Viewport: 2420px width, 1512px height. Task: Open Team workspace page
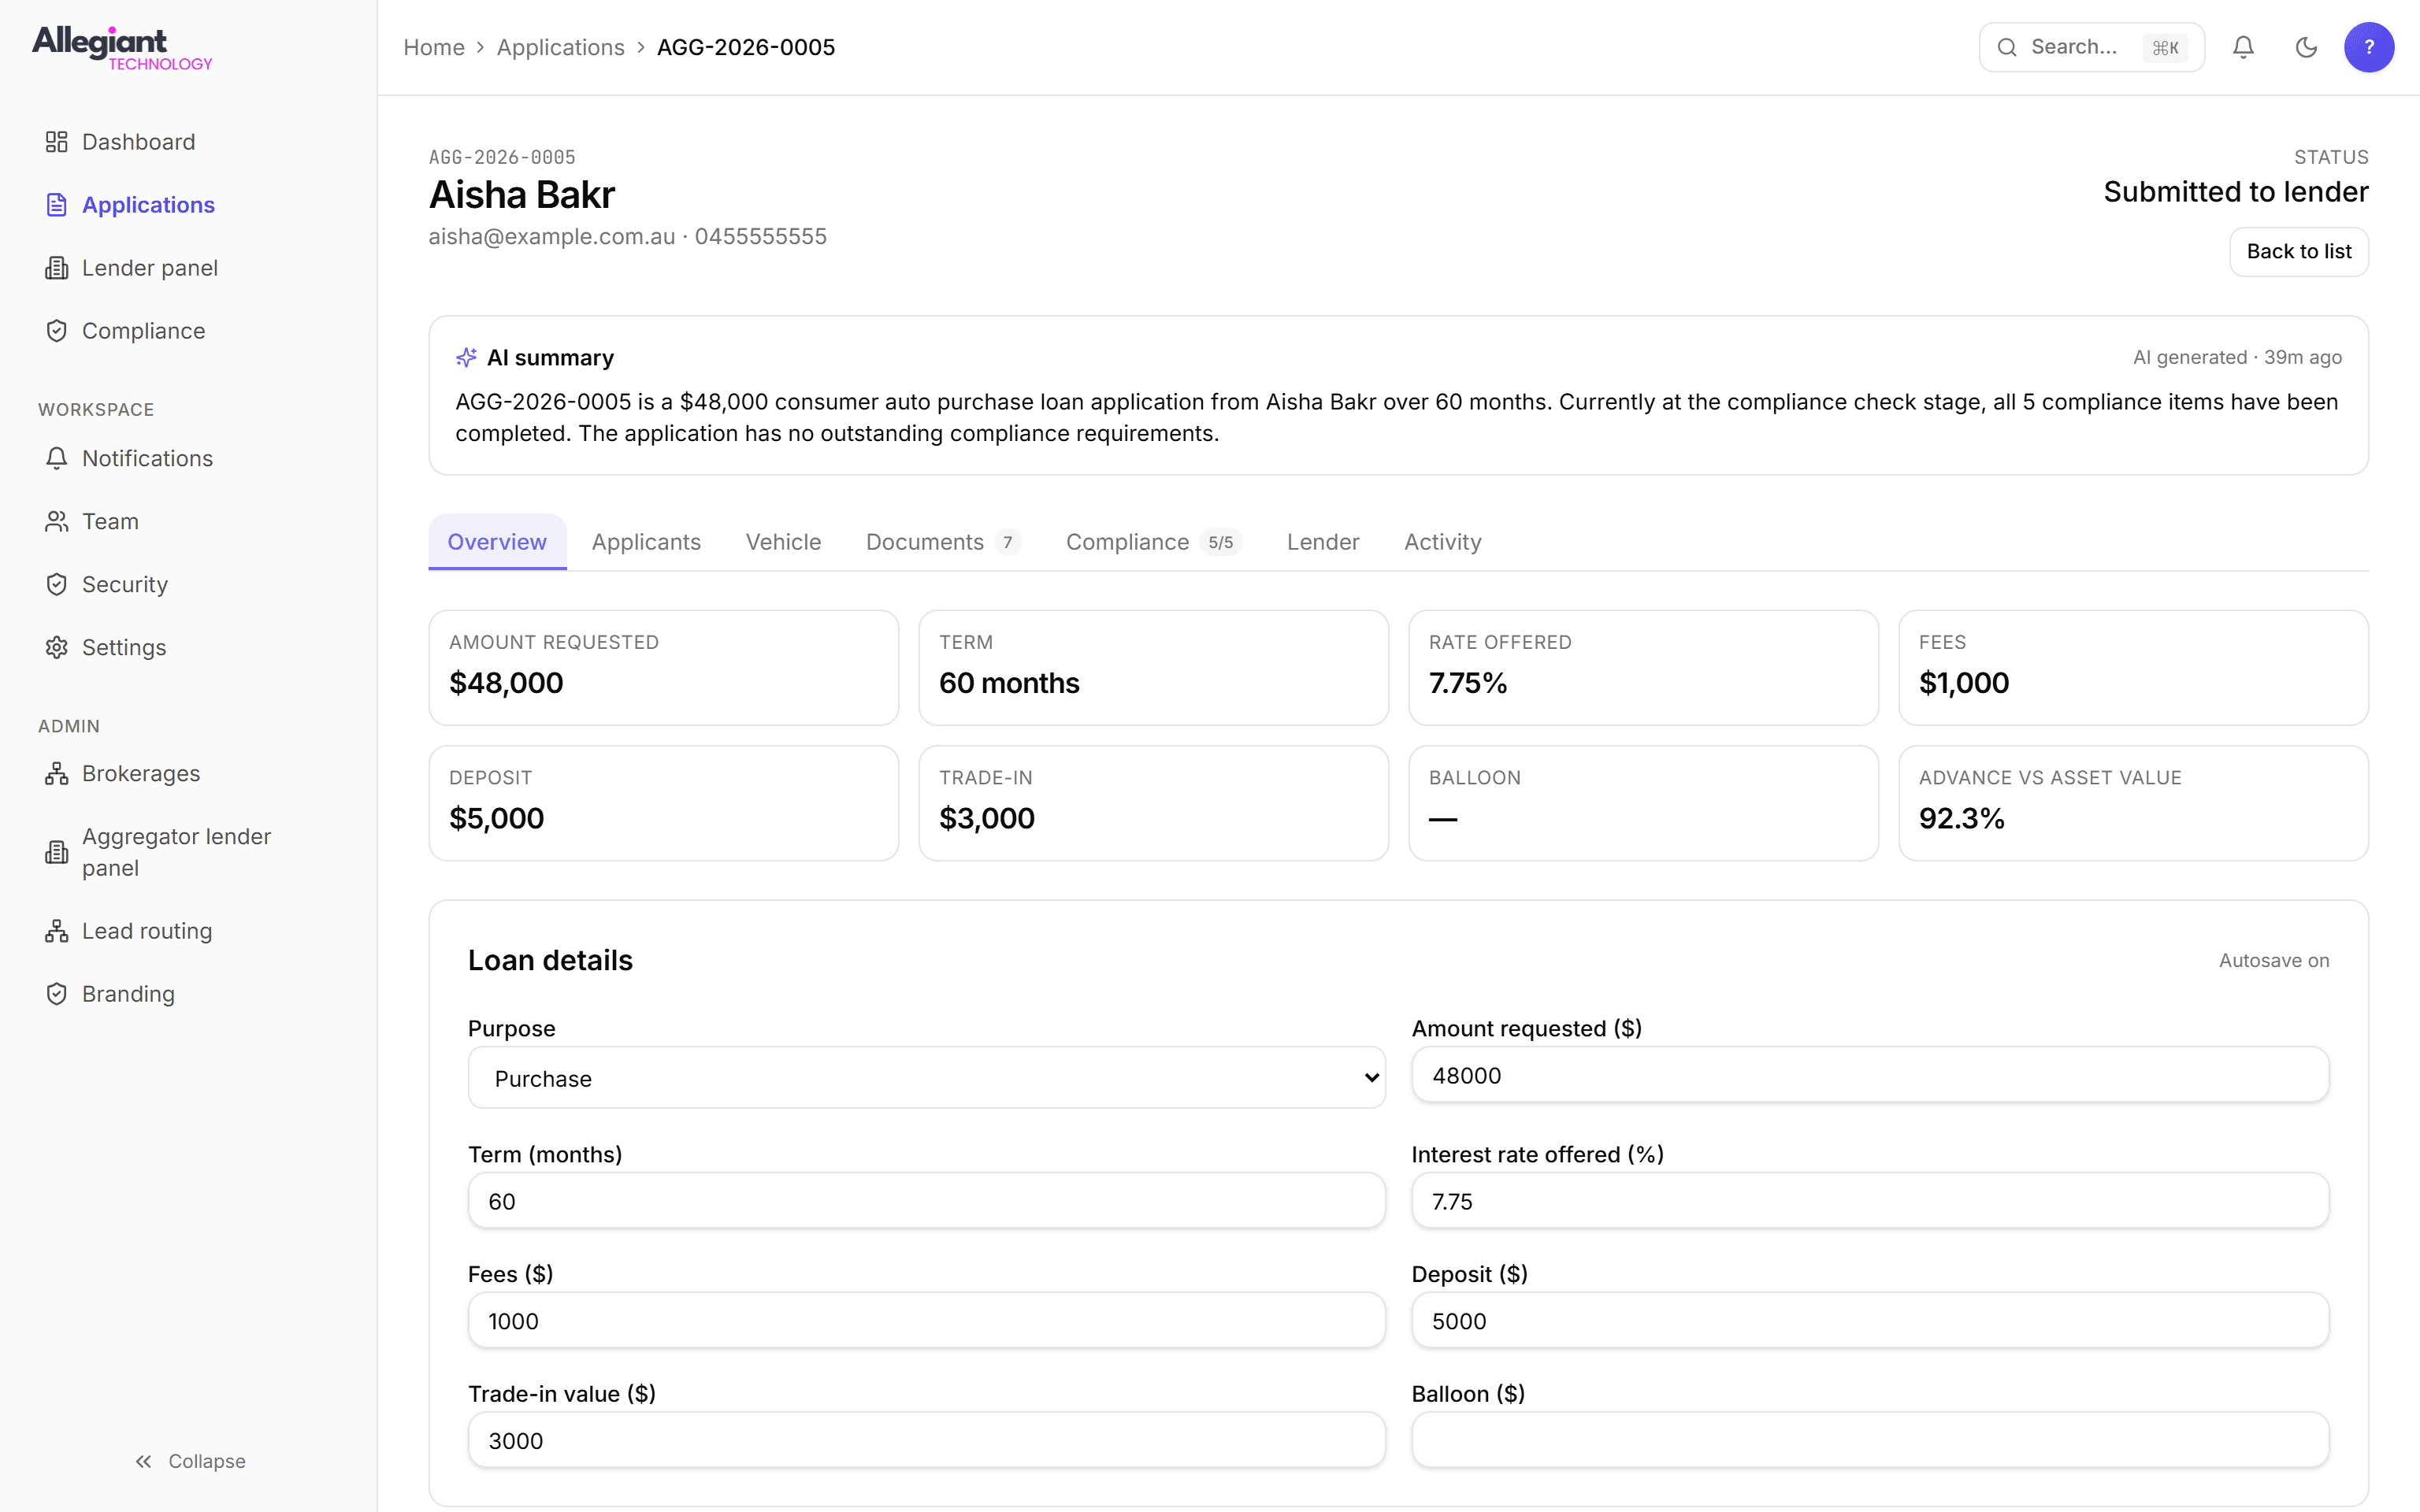coord(189,521)
